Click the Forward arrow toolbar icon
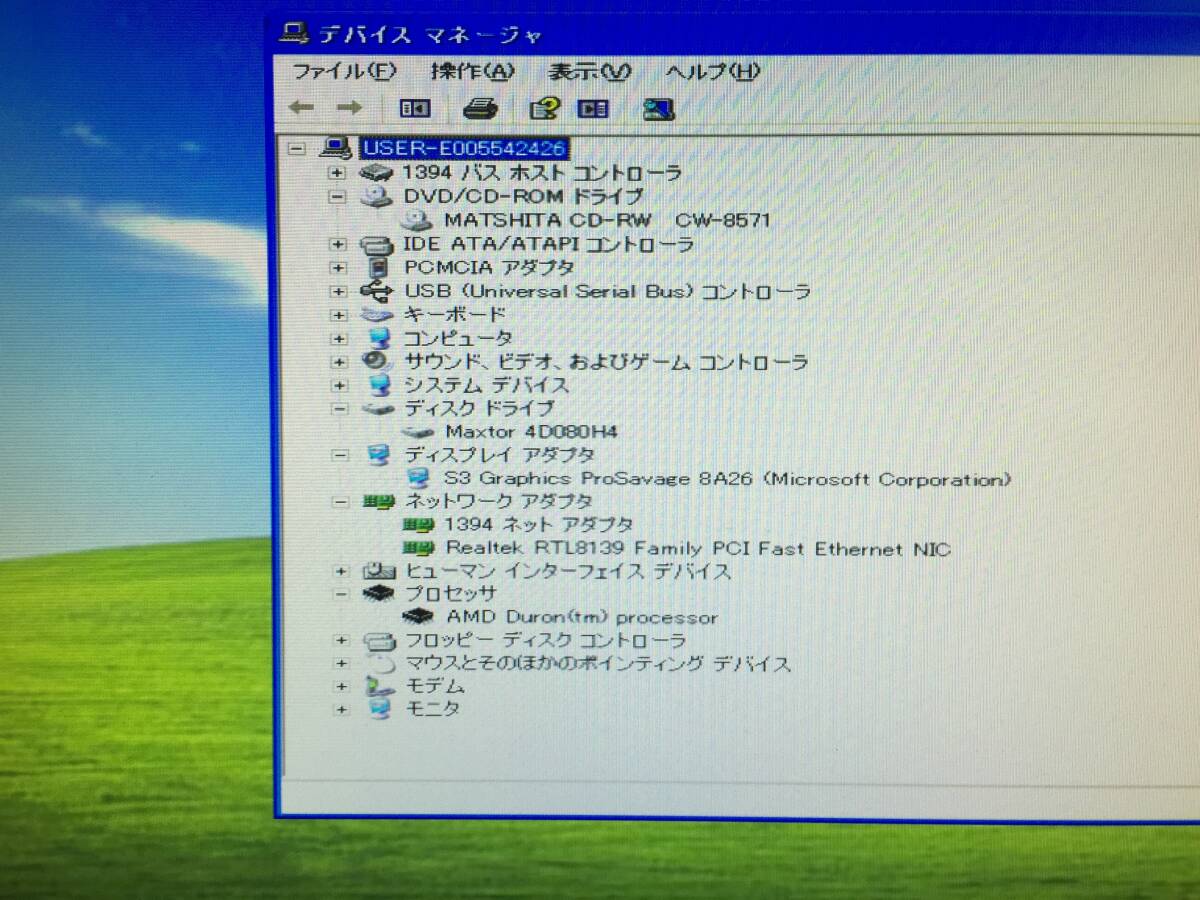Screen dimensions: 1200x900 click(348, 108)
